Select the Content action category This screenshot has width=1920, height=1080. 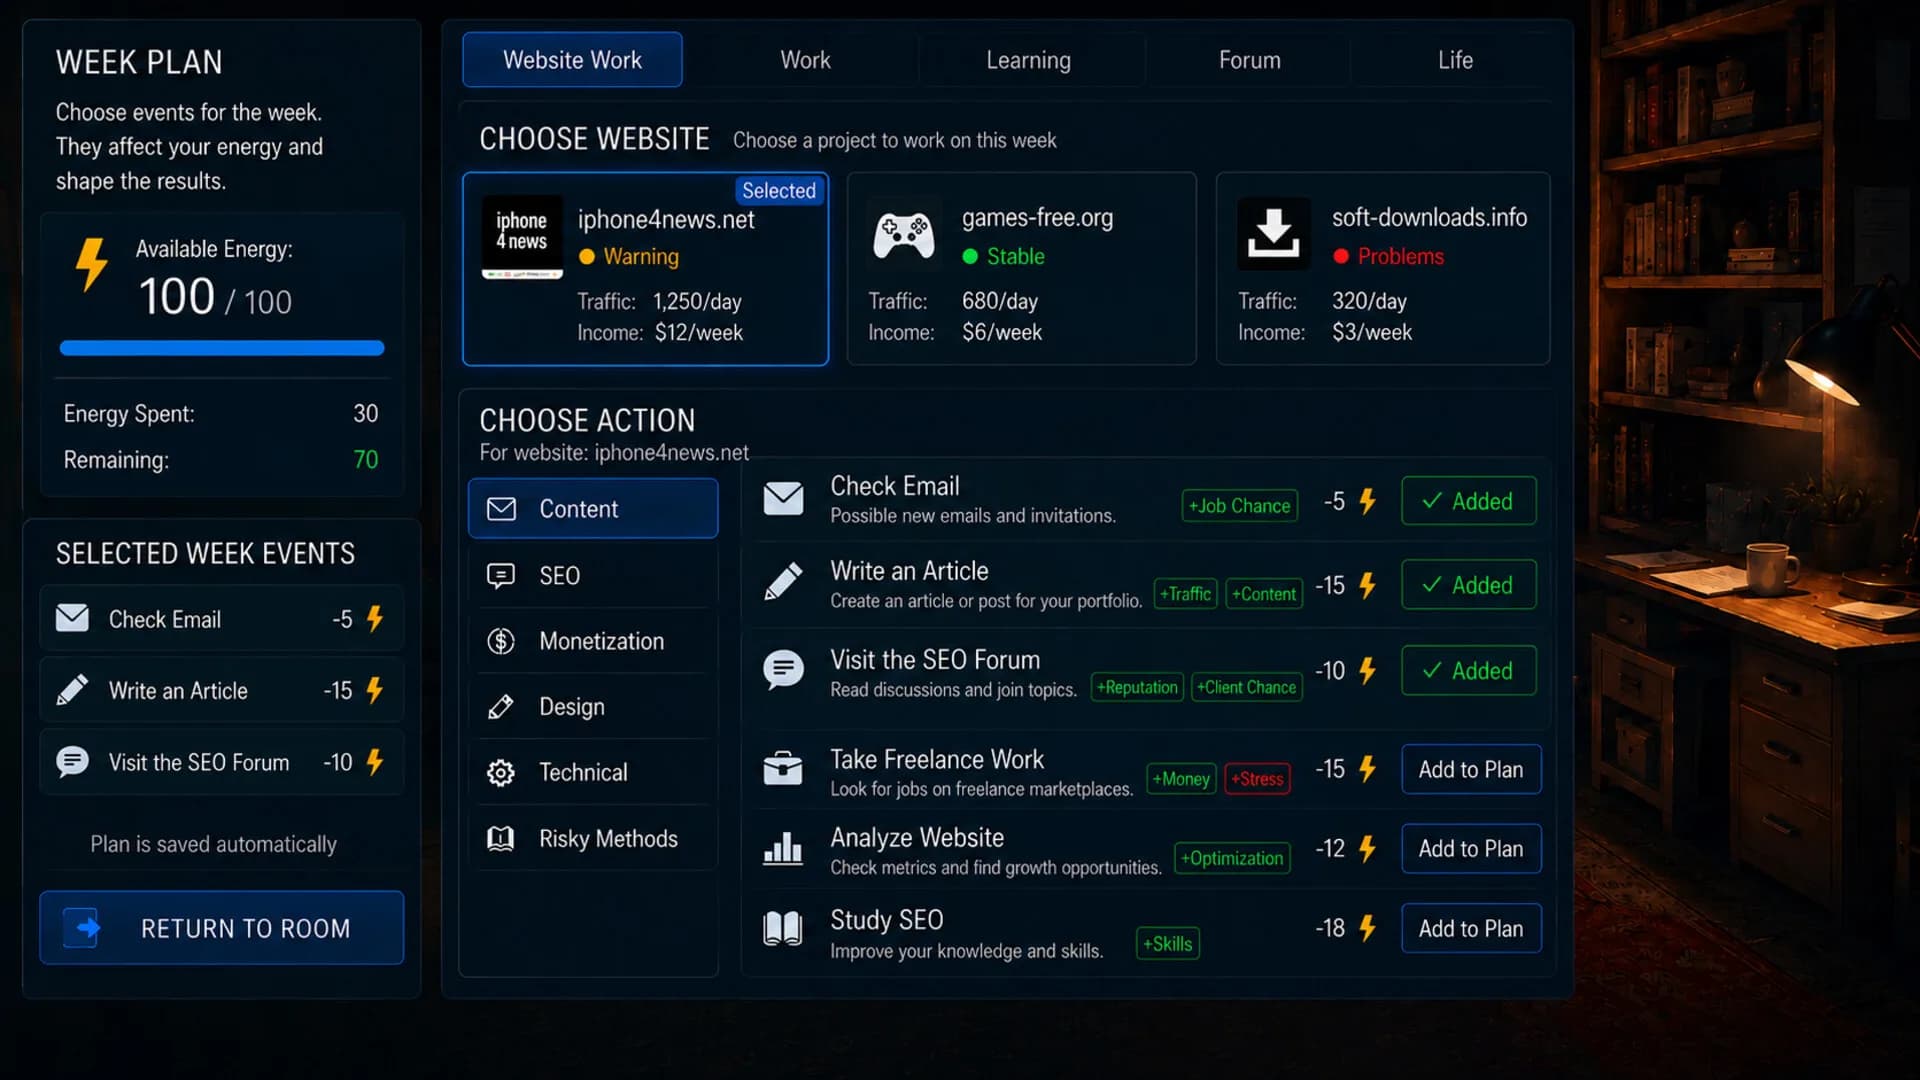point(593,508)
